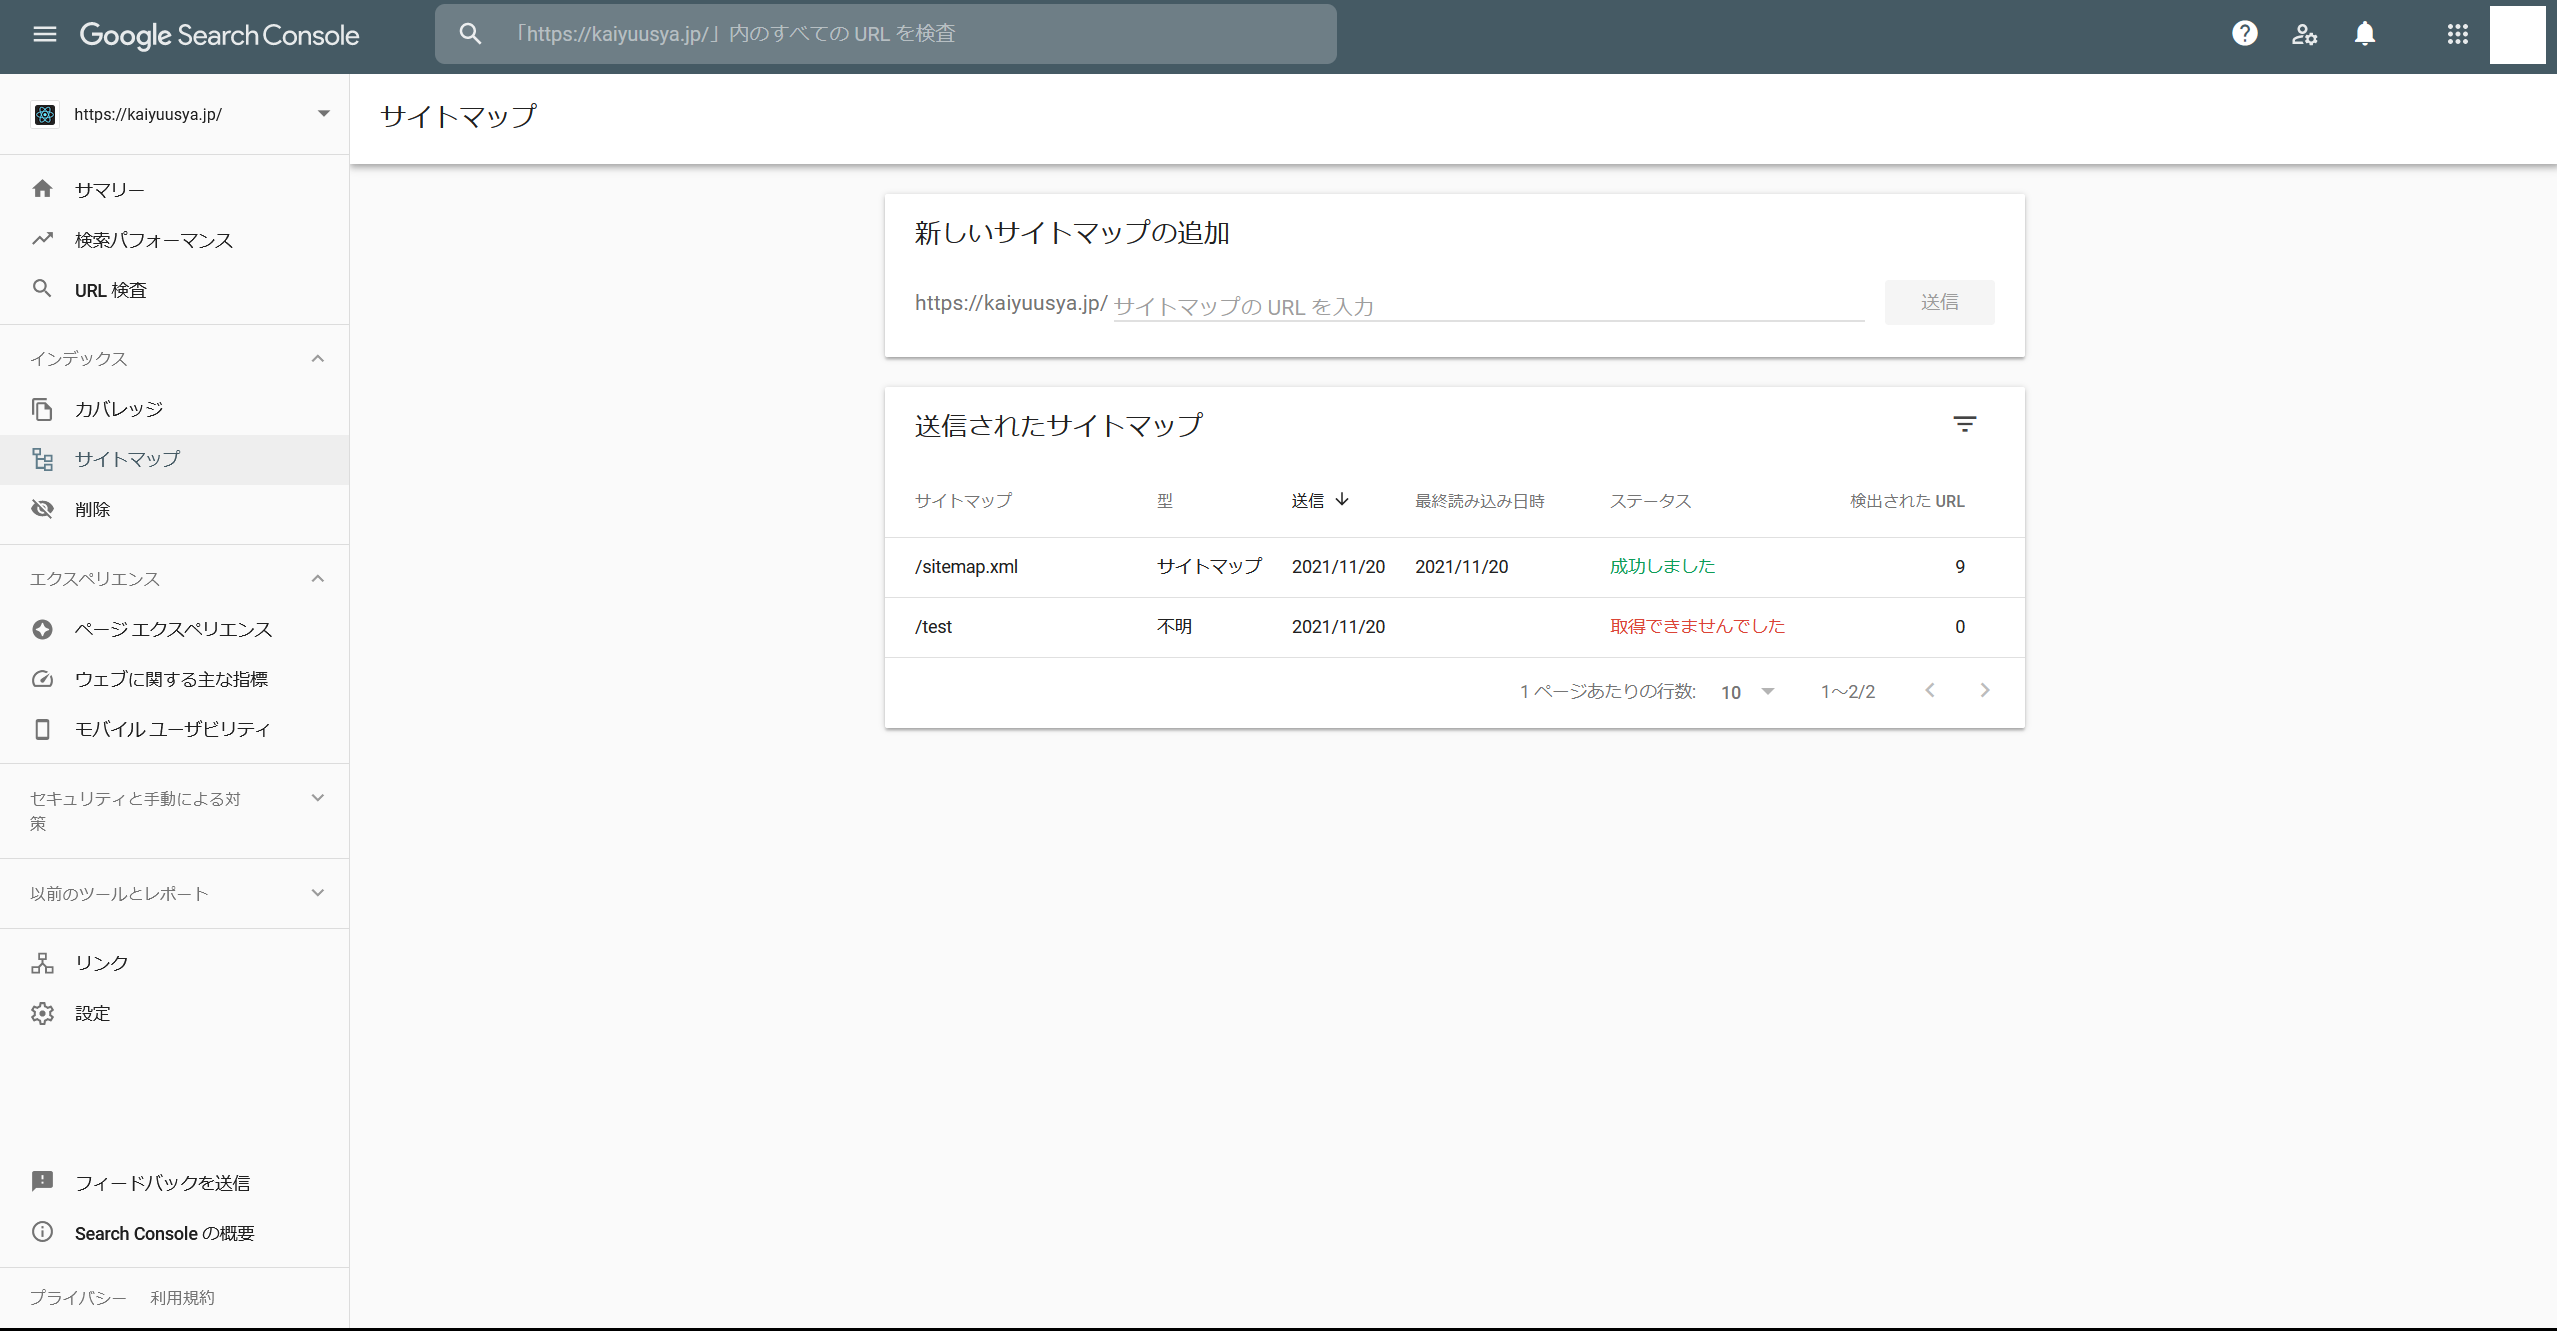
Task: Open users and permissions icon
Action: point(2304,34)
